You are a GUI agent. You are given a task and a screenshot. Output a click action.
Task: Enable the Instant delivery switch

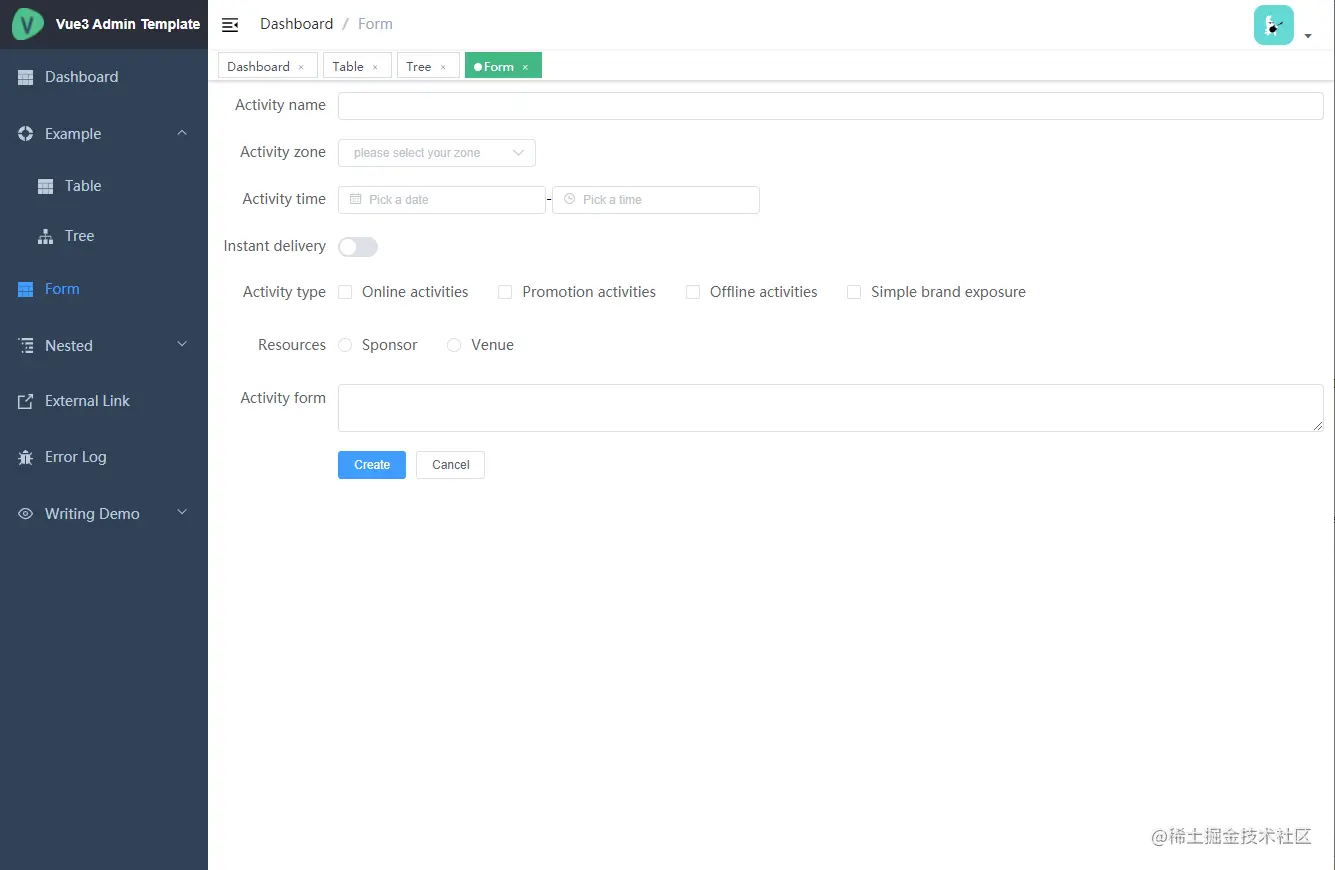coord(357,246)
